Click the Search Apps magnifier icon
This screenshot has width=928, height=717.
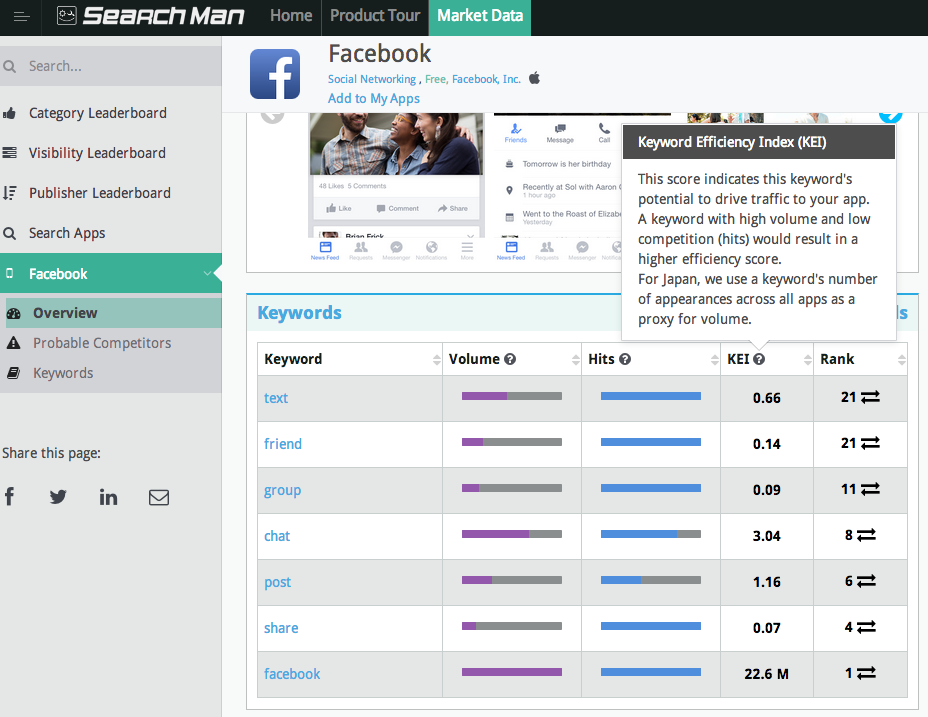click(x=9, y=233)
